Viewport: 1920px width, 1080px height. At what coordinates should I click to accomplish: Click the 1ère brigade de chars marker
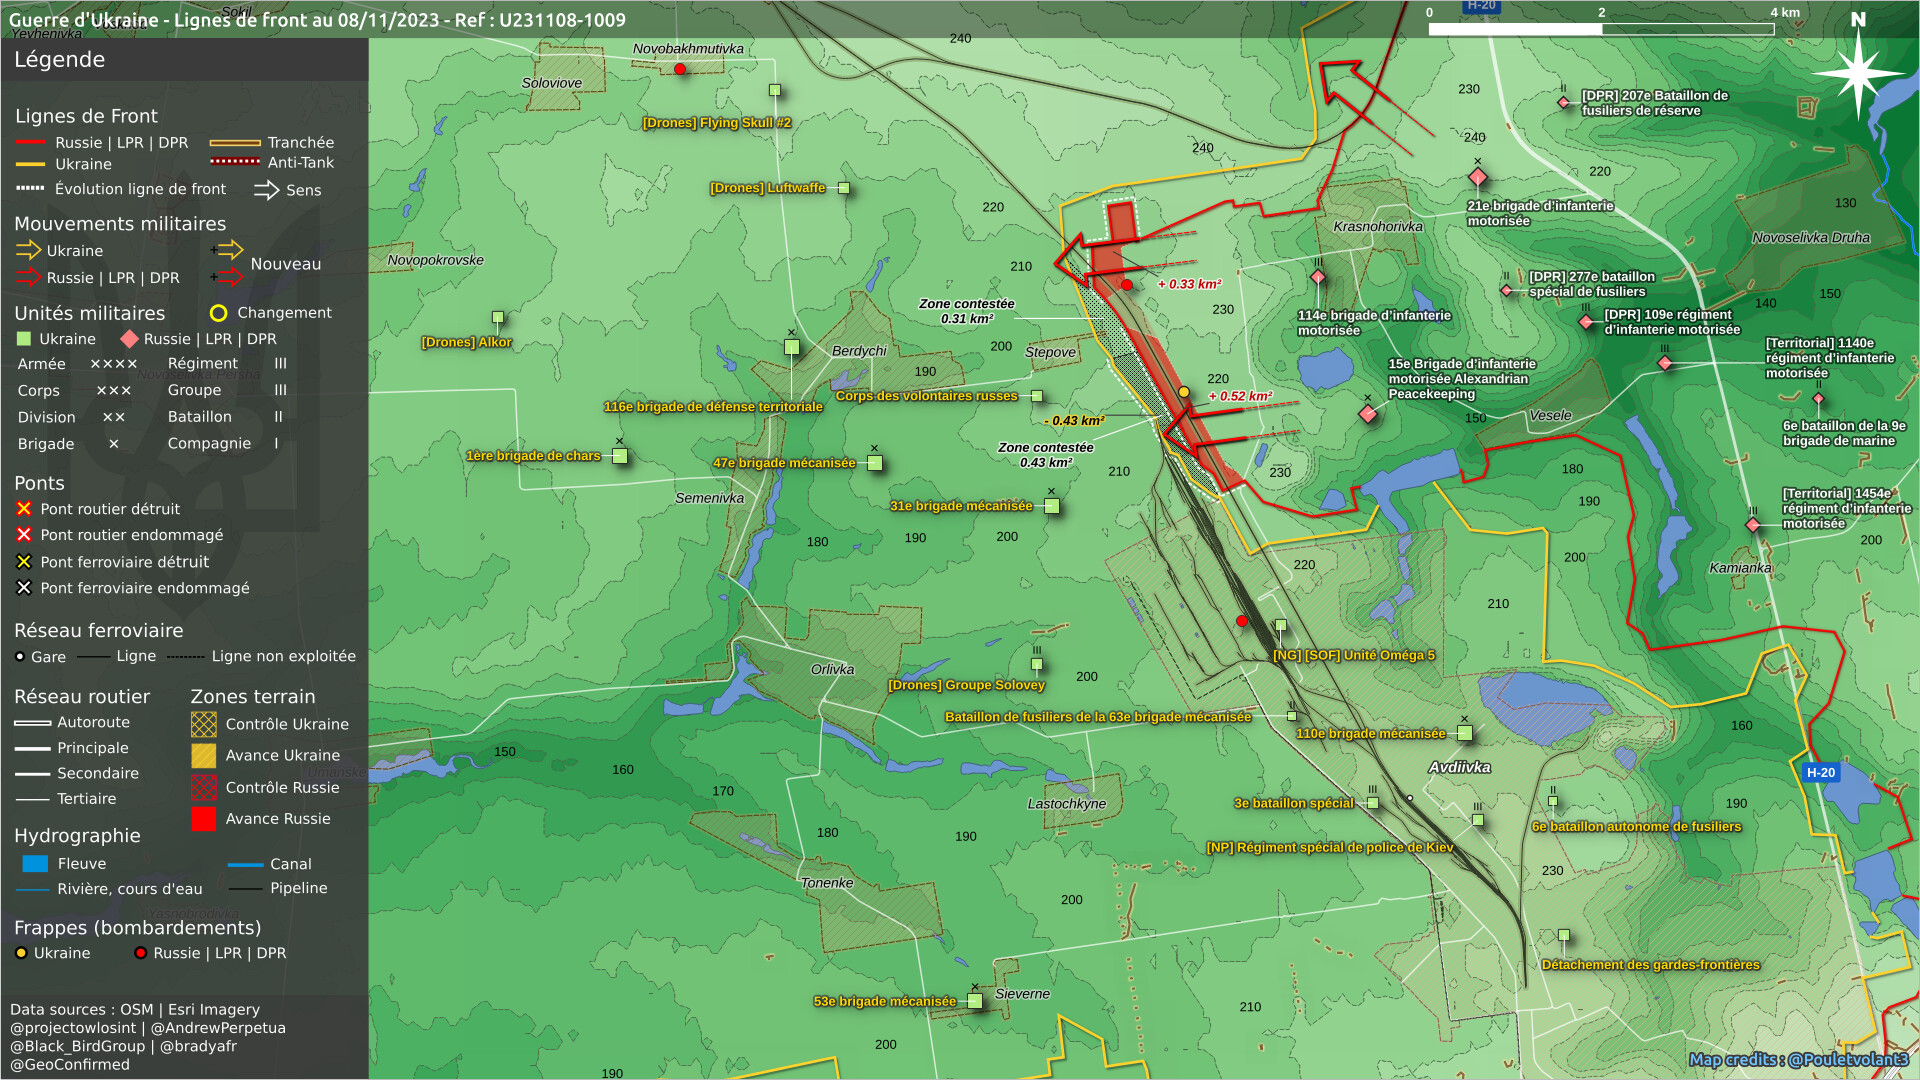pyautogui.click(x=620, y=456)
